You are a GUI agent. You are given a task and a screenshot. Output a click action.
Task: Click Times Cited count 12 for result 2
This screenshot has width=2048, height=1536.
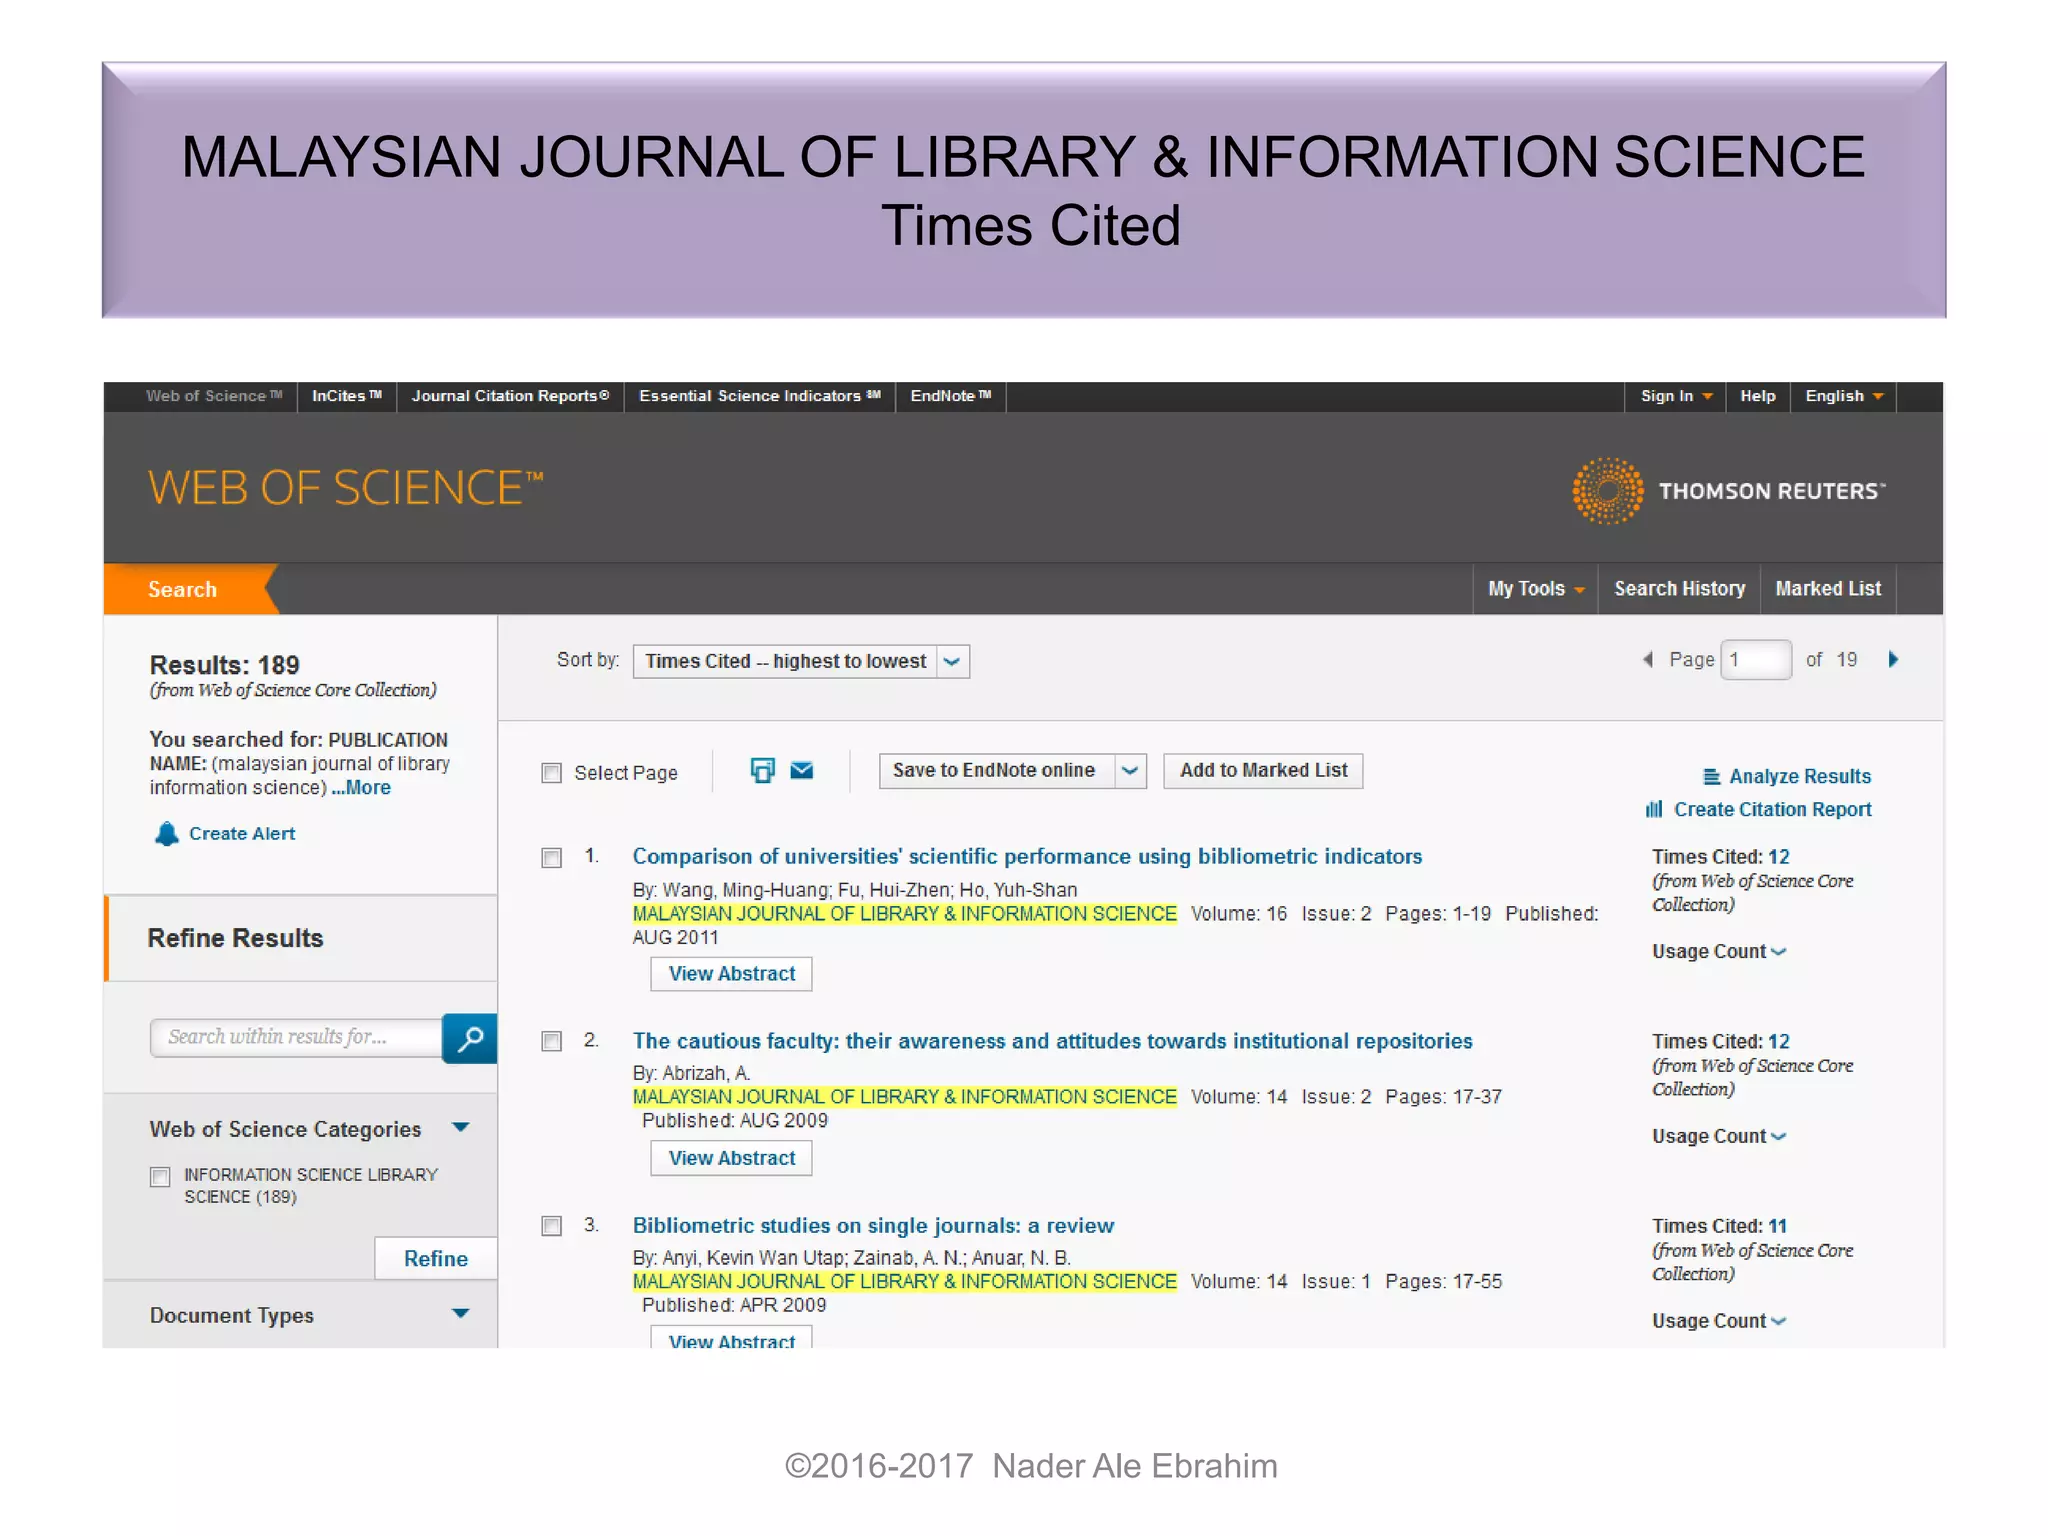(x=1778, y=1042)
